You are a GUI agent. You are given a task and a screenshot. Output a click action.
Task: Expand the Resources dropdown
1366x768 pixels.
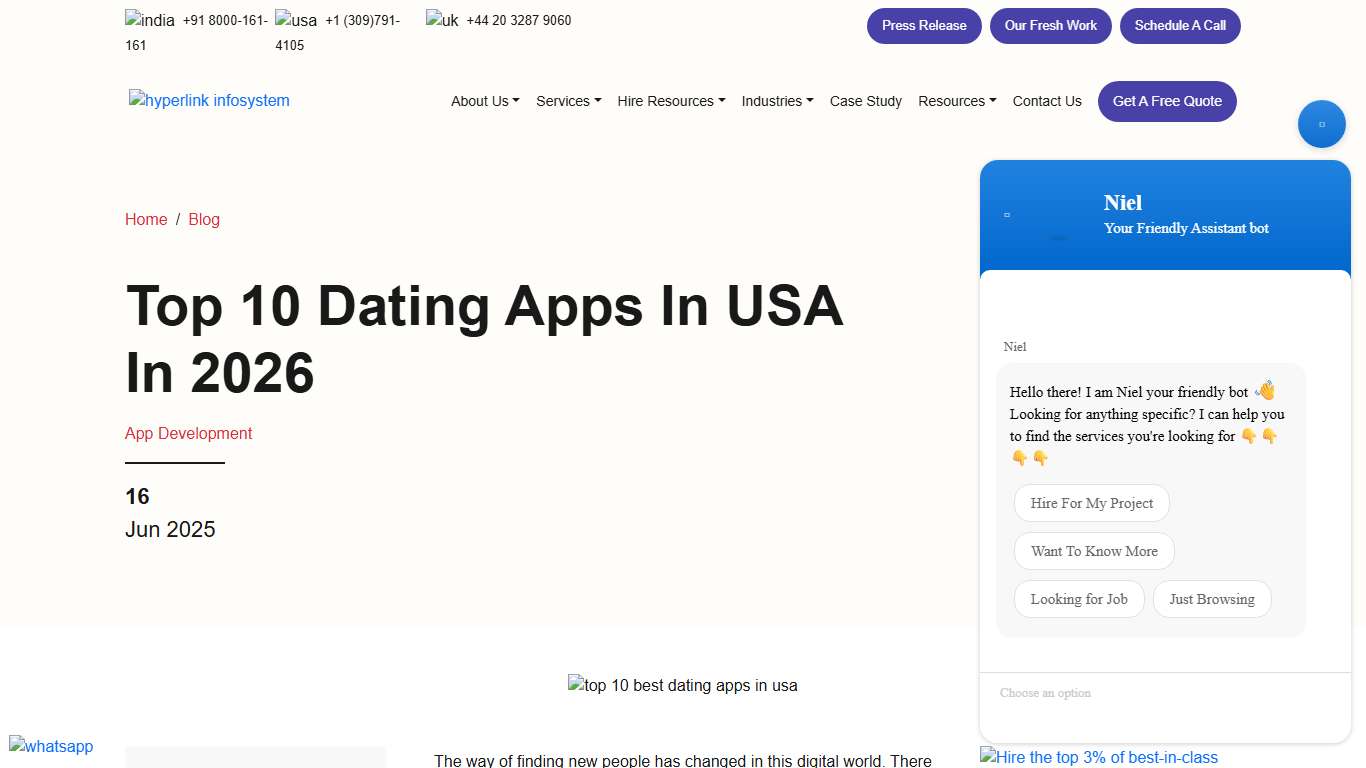tap(956, 101)
